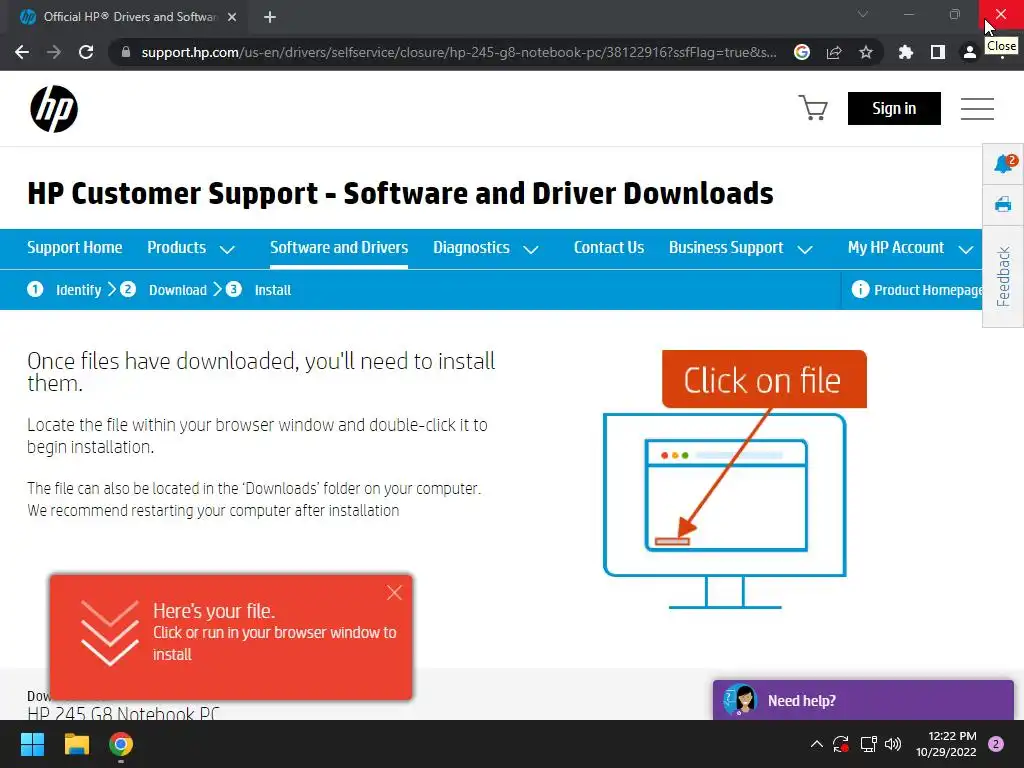The image size is (1024, 768).
Task: Open the notifications bell with badge
Action: tap(1004, 163)
